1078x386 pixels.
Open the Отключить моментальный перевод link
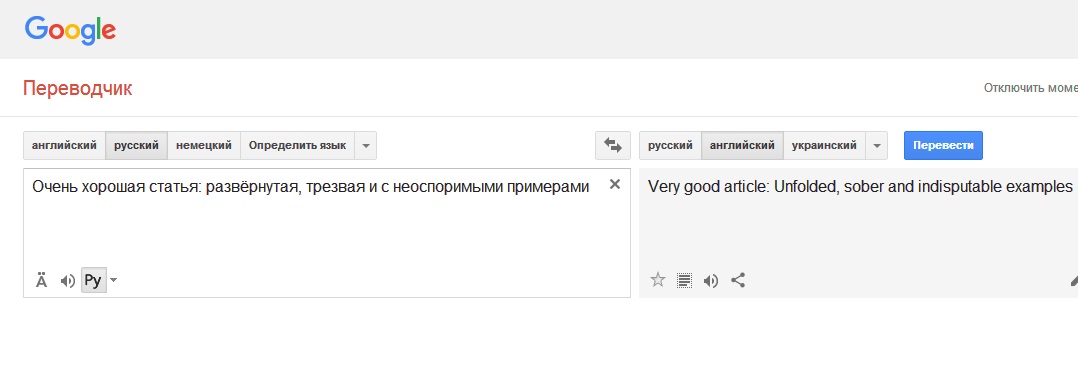point(1031,88)
